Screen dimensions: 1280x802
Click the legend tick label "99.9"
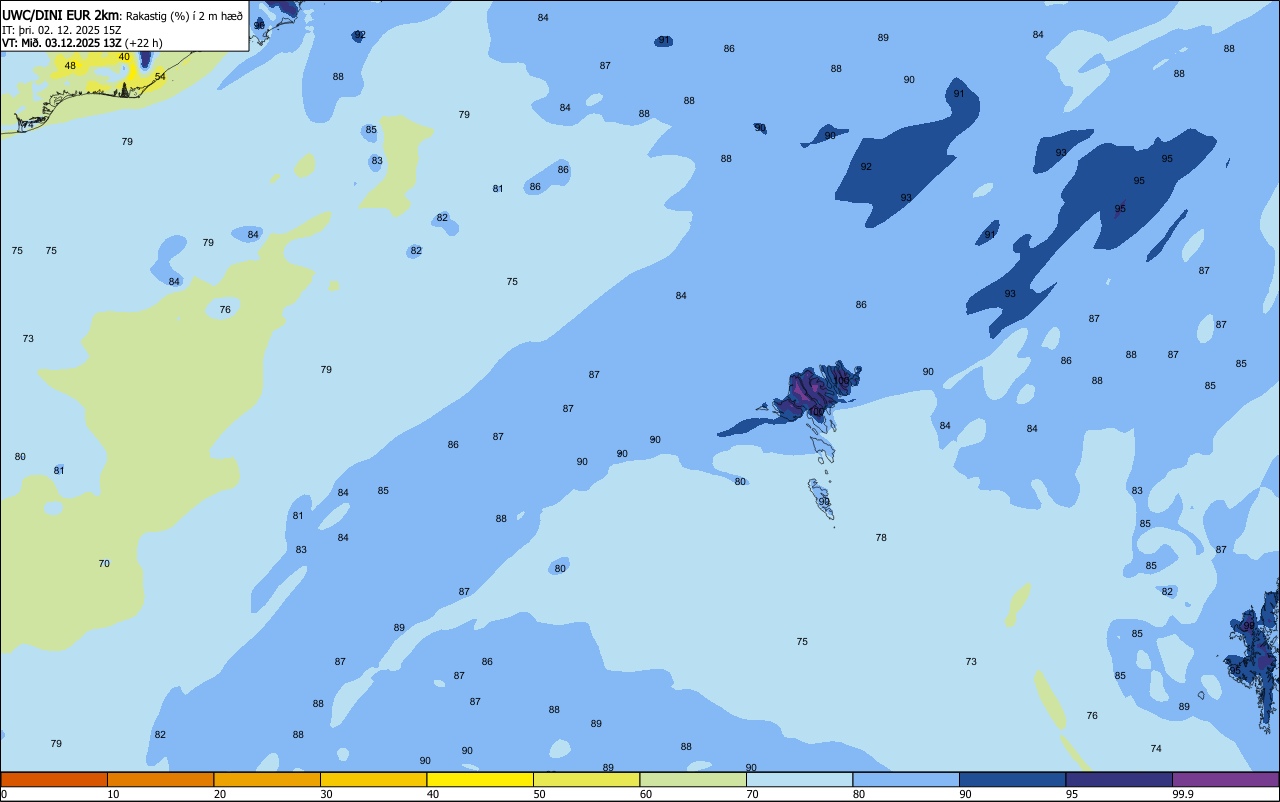[x=1183, y=794]
